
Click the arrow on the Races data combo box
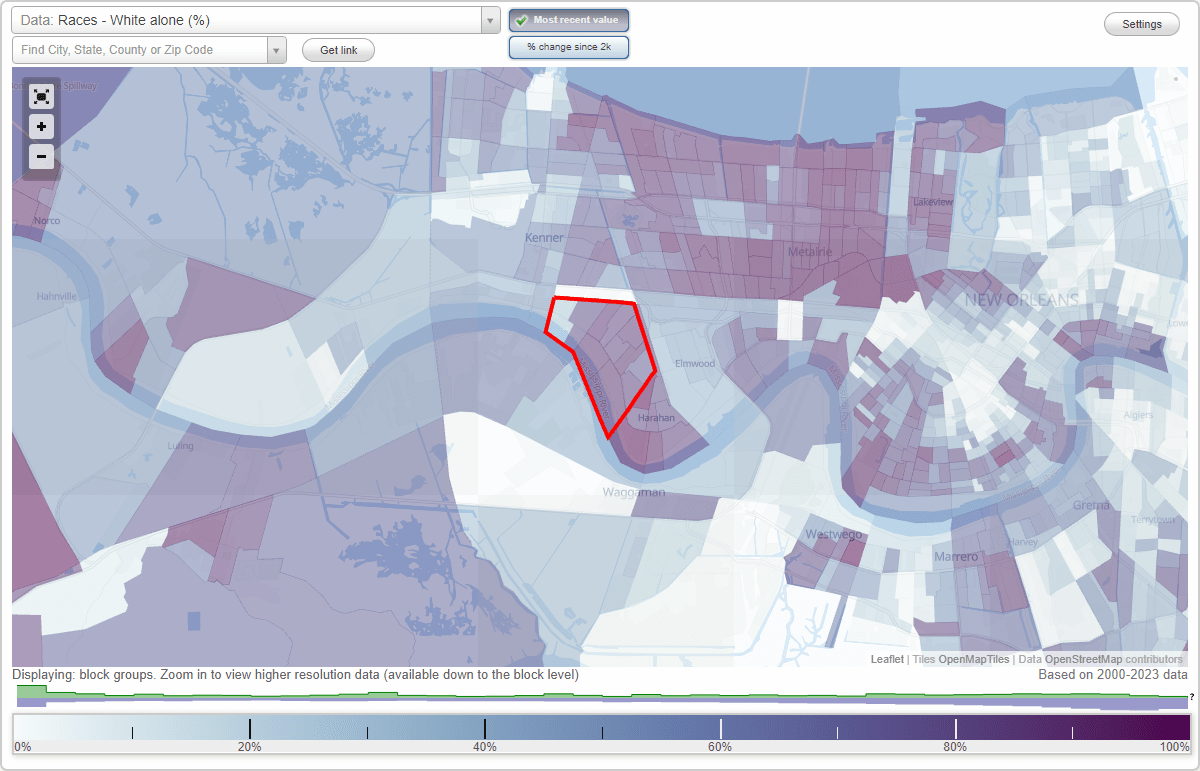[x=489, y=19]
